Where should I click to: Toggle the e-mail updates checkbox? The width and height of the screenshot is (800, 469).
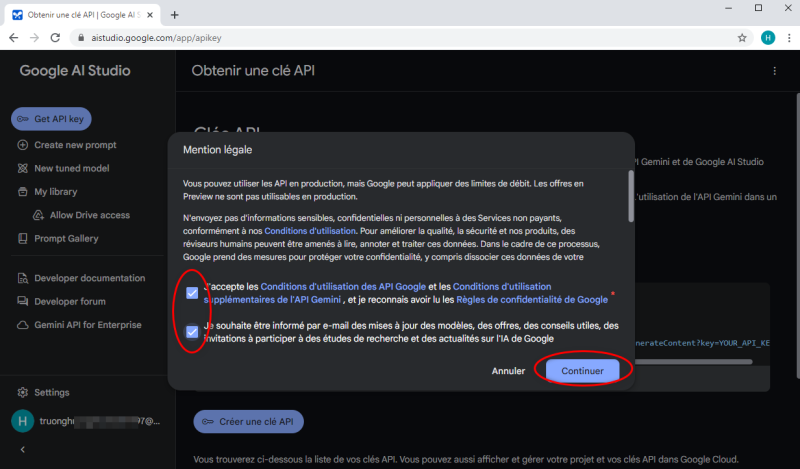(x=192, y=332)
